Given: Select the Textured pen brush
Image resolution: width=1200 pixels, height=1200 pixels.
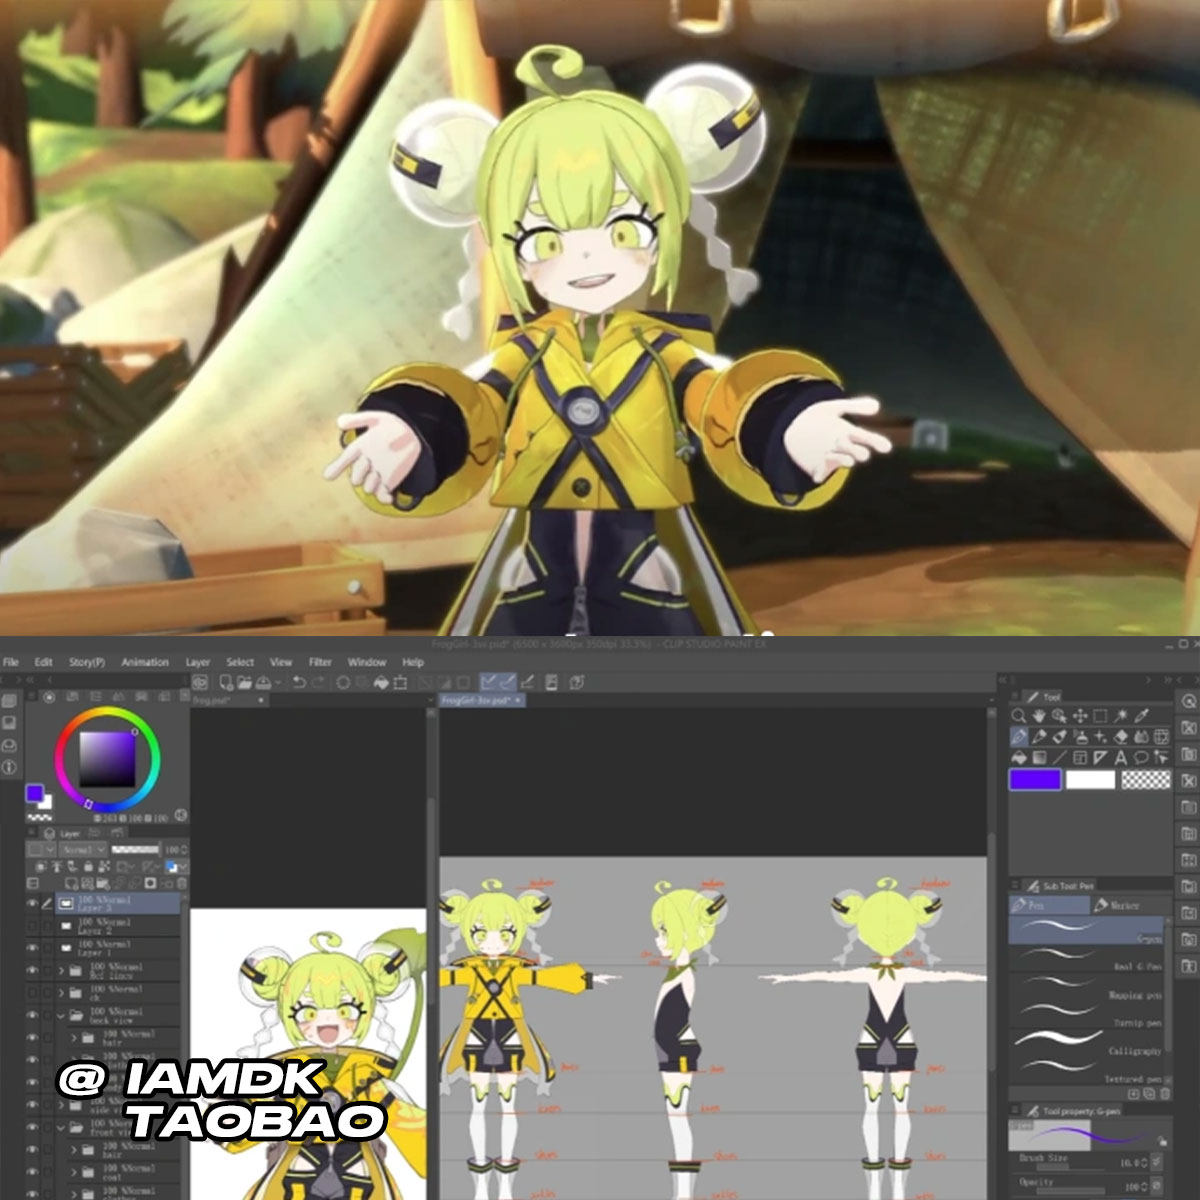Looking at the screenshot, I should (x=1087, y=1072).
